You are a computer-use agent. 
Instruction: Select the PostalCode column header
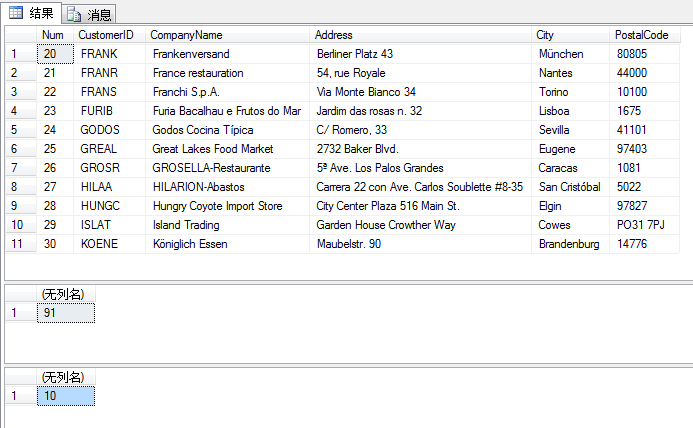coord(644,35)
